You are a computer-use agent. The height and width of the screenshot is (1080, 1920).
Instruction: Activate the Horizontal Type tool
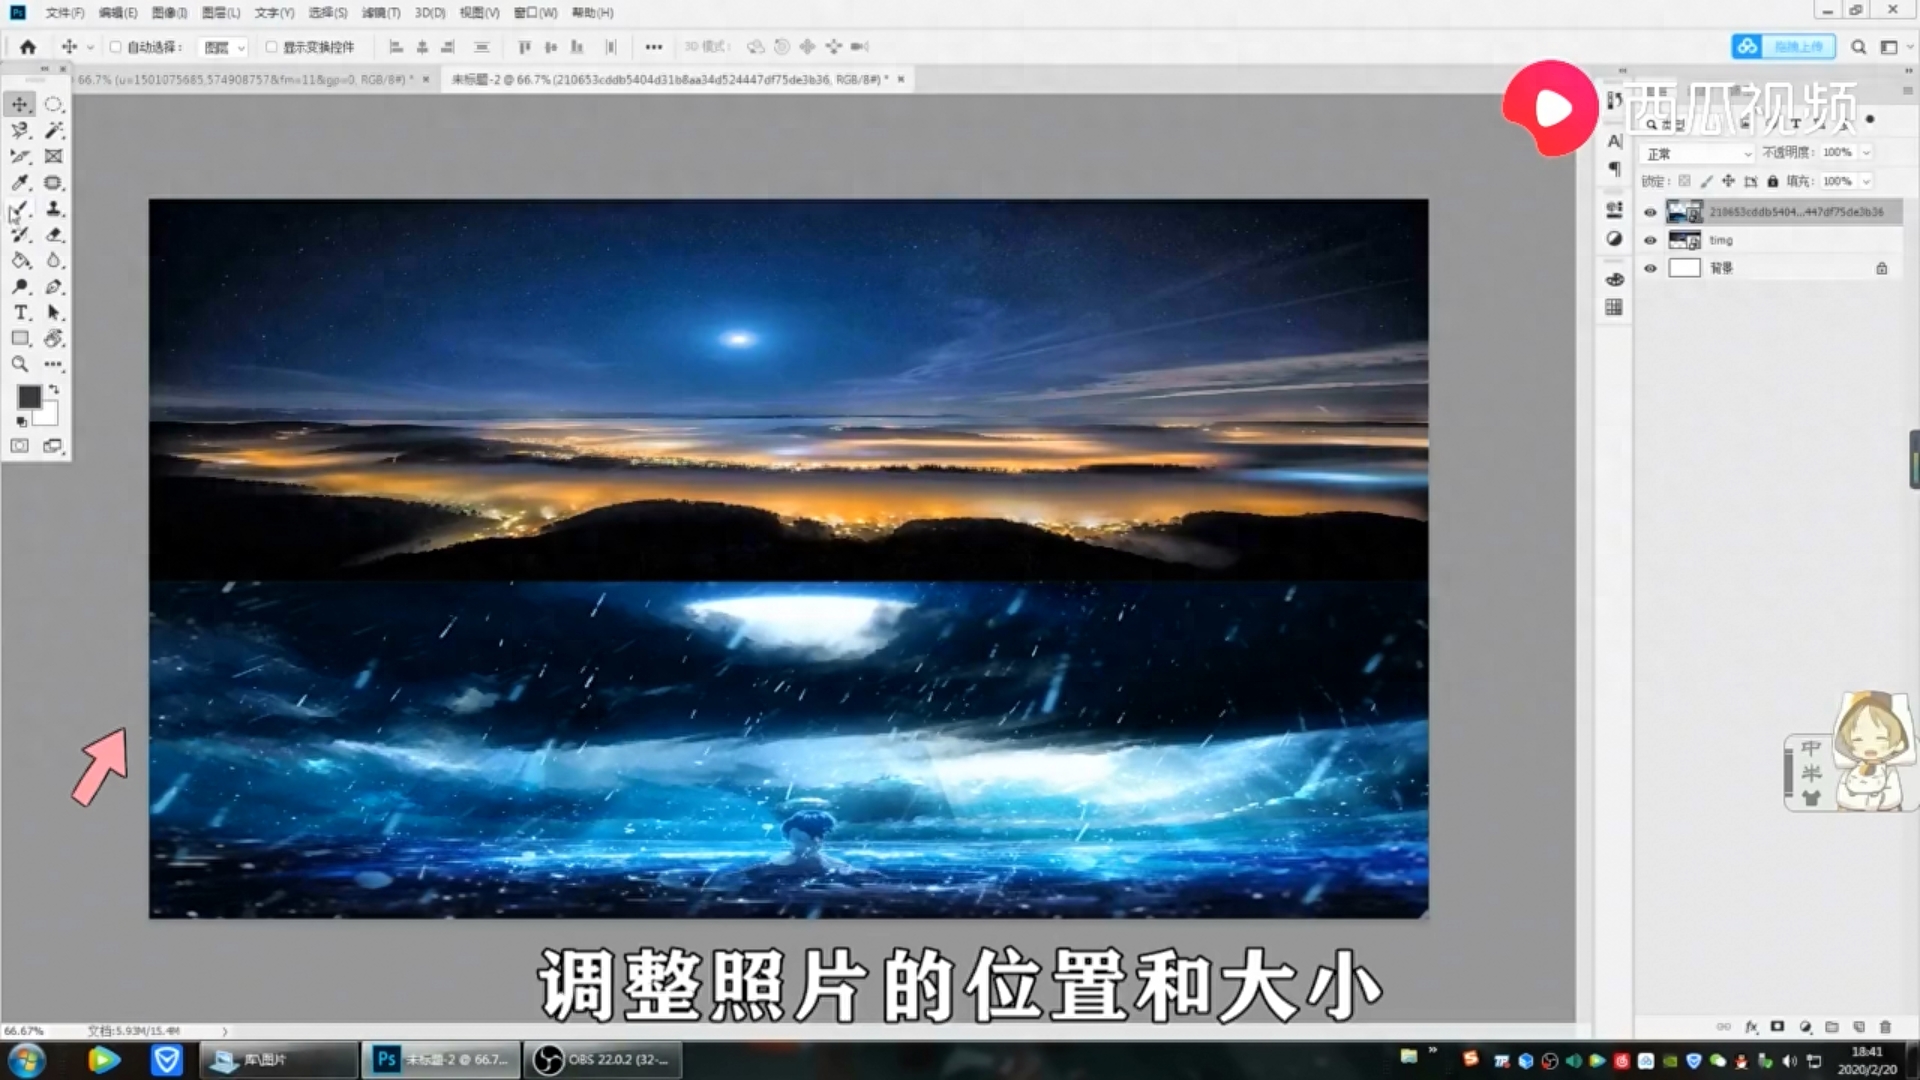click(x=20, y=312)
